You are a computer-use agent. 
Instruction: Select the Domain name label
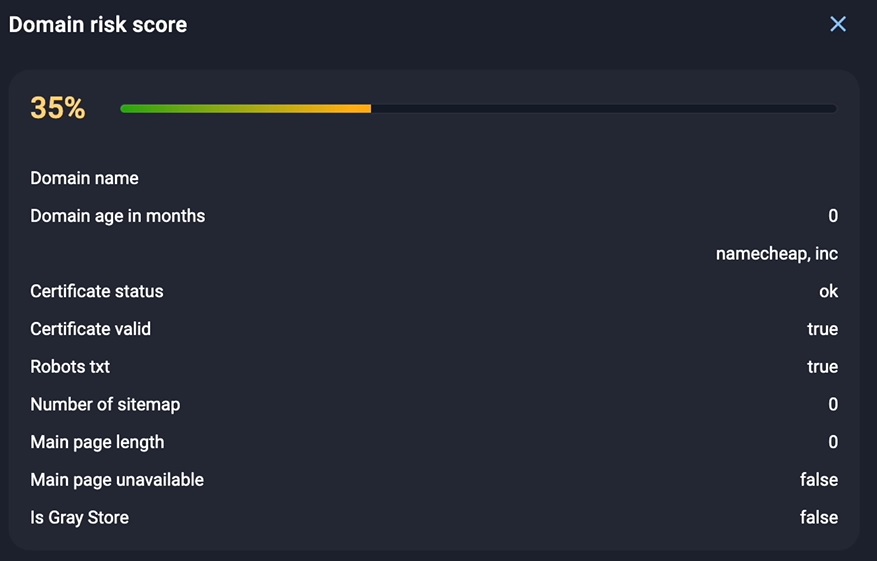84,178
